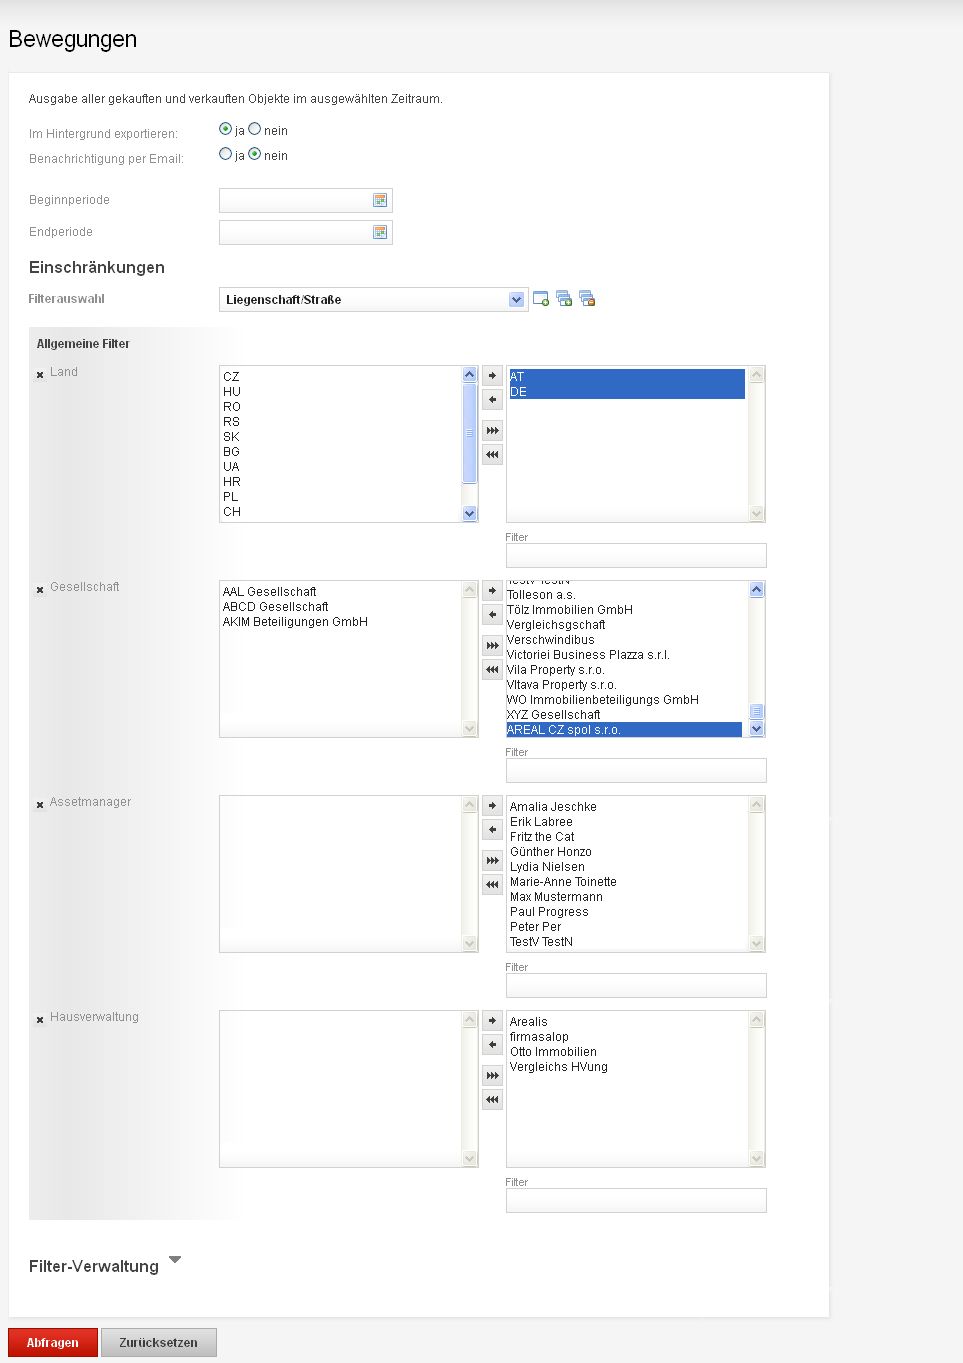Click the remove all filters icon

587,299
